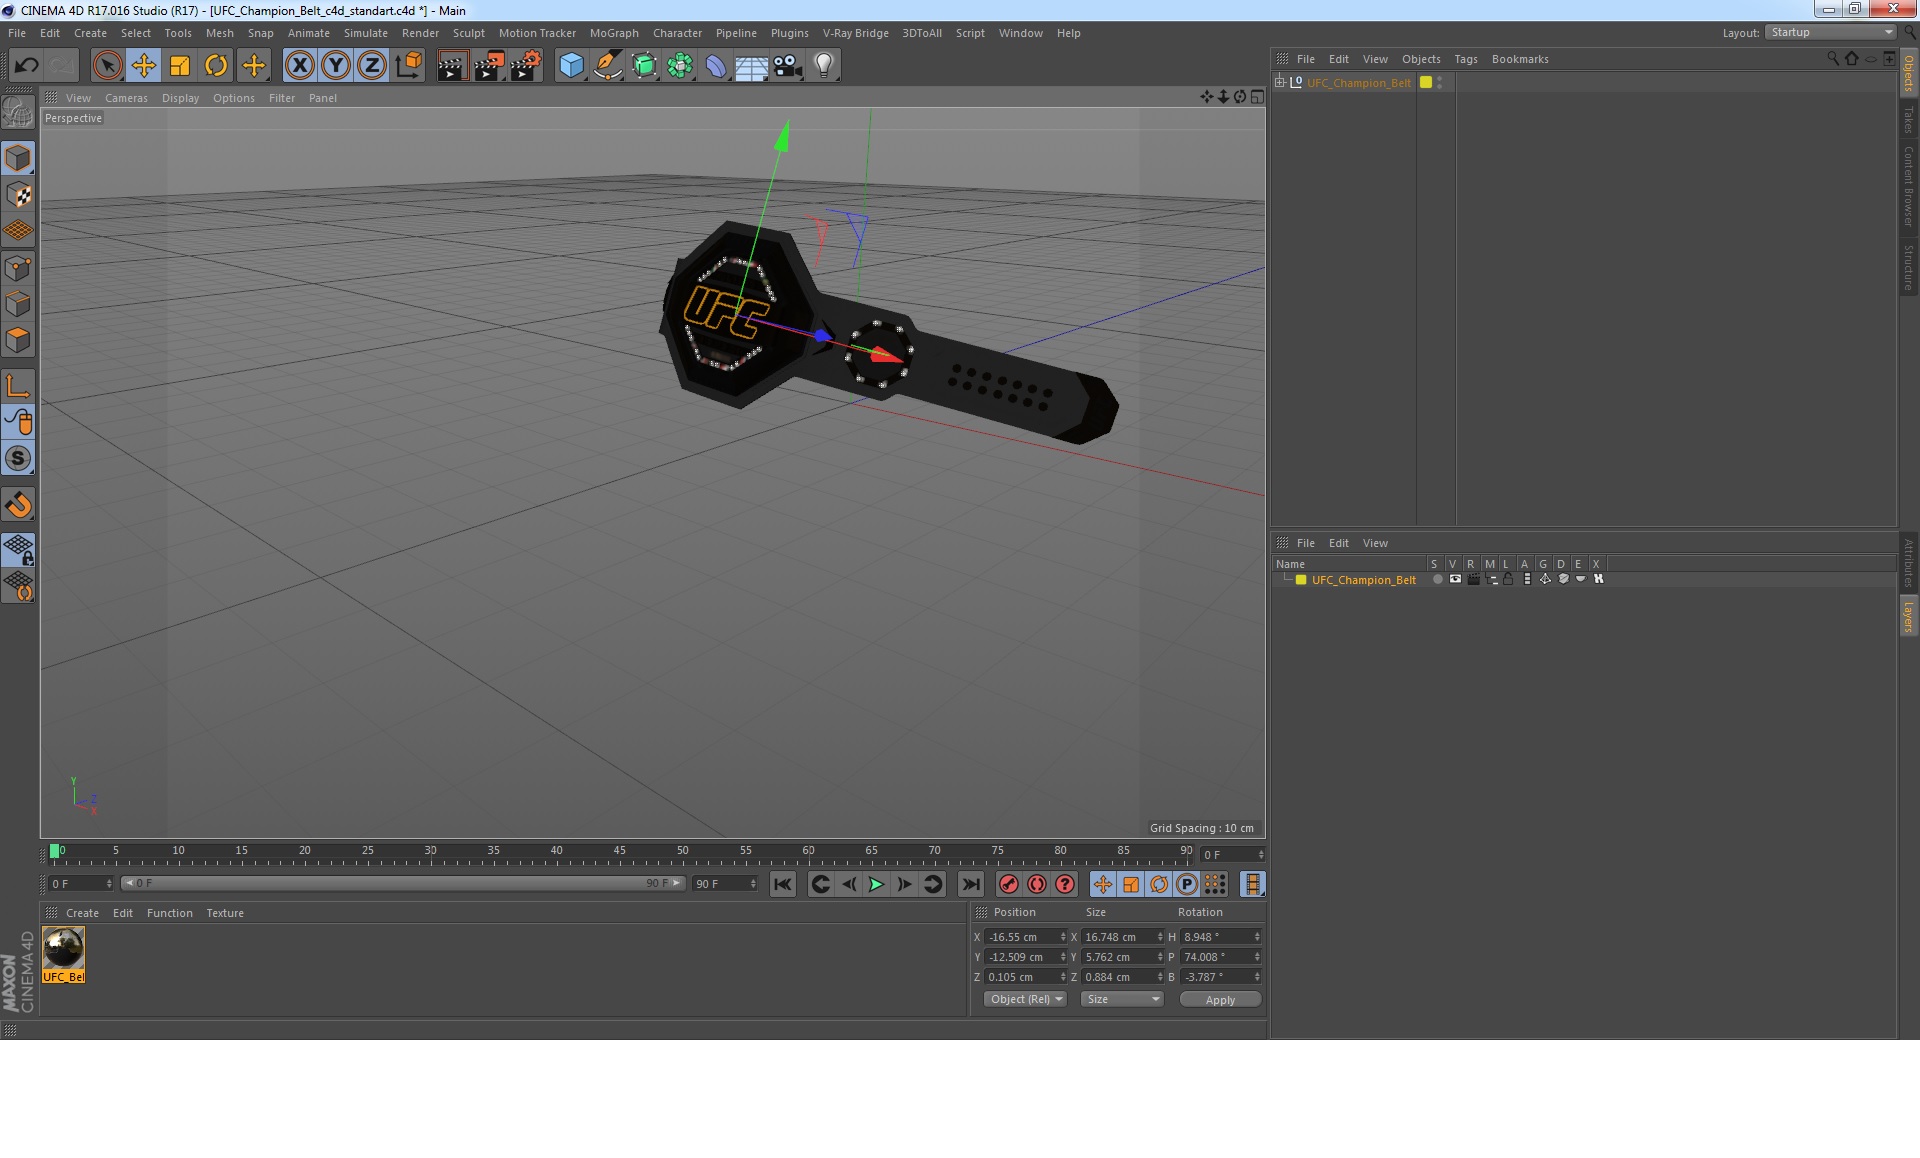This screenshot has height=1158, width=1920.
Task: Toggle layer Render flag for UFC_Champion_Belt
Action: tap(1473, 580)
